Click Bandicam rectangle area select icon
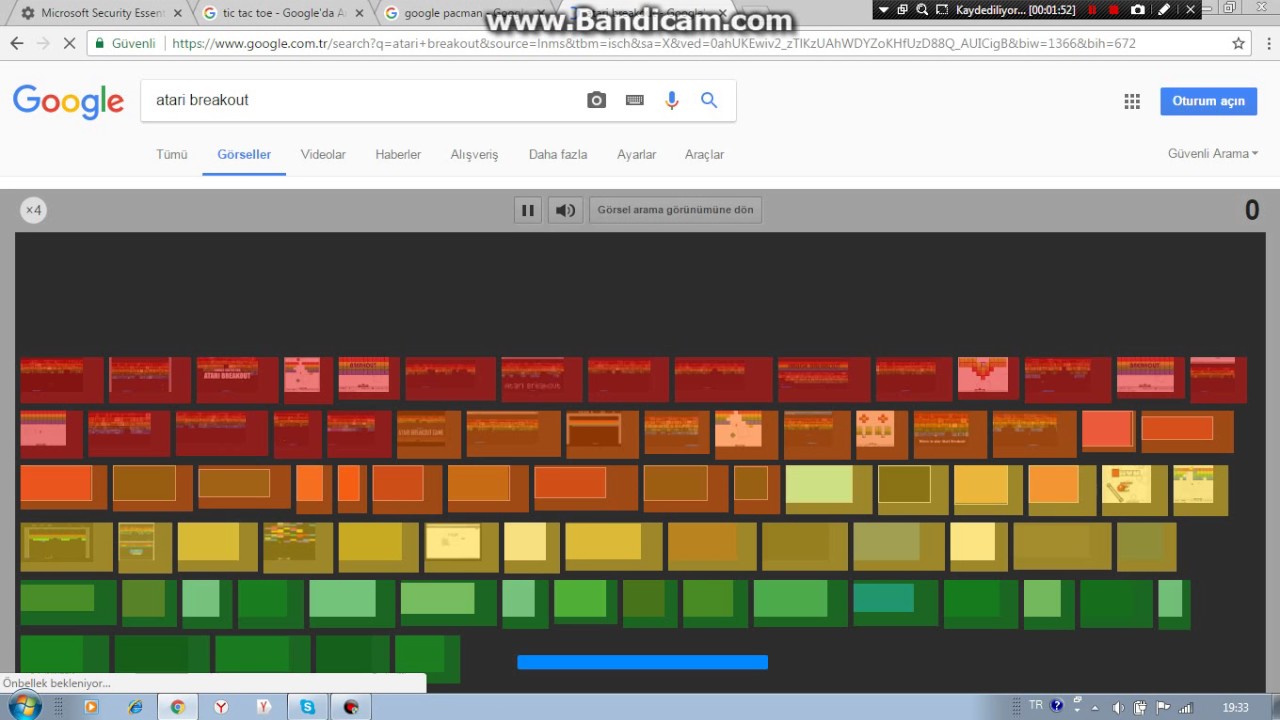This screenshot has height=720, width=1280. [942, 9]
